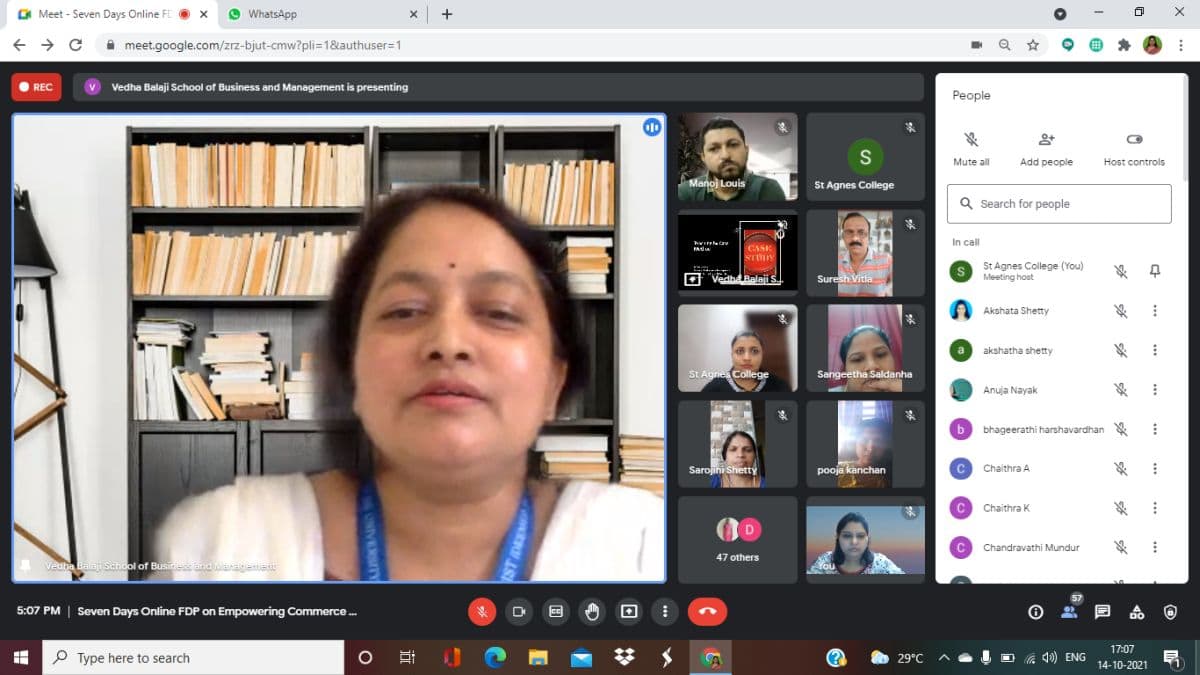This screenshot has height=675, width=1200.
Task: Open the chat panel icon
Action: coord(1102,612)
